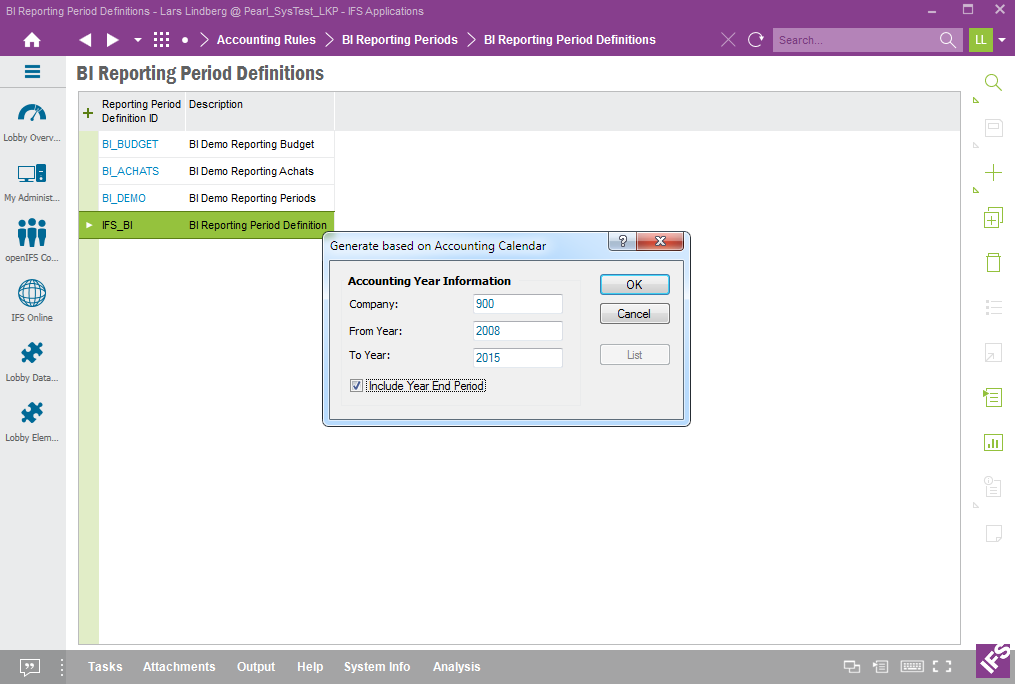This screenshot has width=1015, height=684.
Task: Open the navigator grid icon
Action: pyautogui.click(x=161, y=40)
